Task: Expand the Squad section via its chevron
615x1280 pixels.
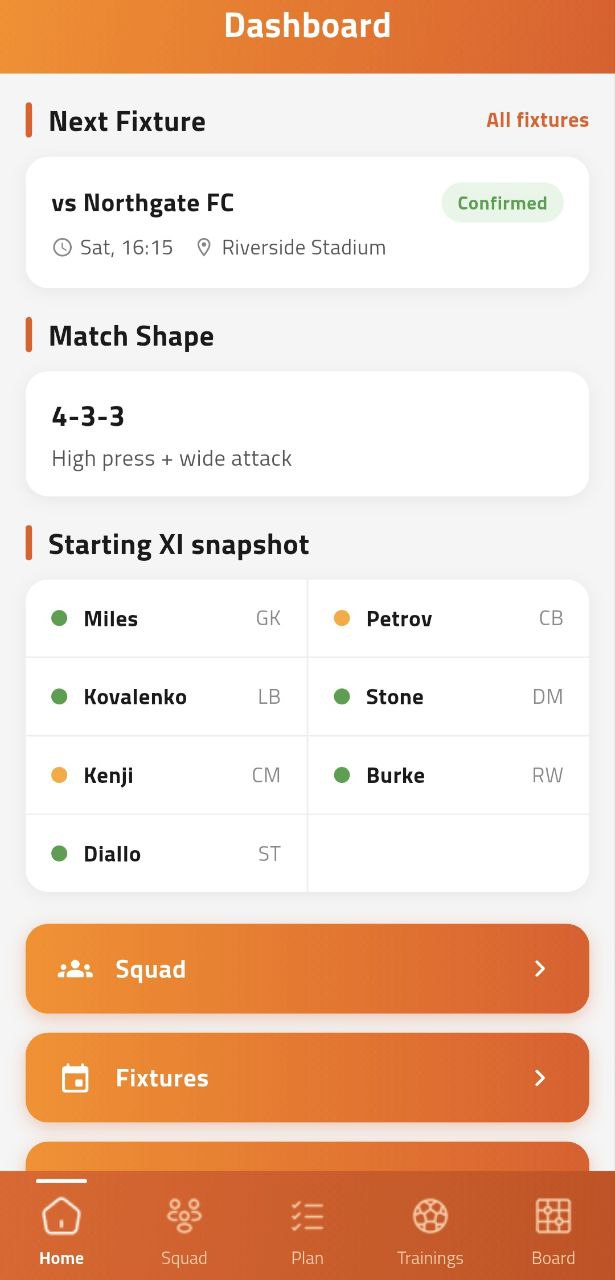Action: 539,968
